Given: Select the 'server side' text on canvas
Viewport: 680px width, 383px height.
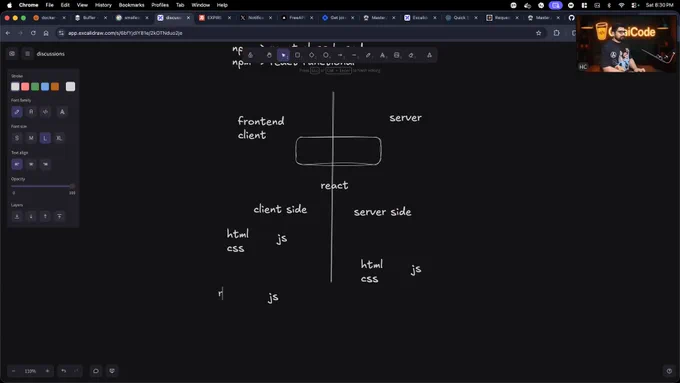Looking at the screenshot, I should pyautogui.click(x=382, y=212).
